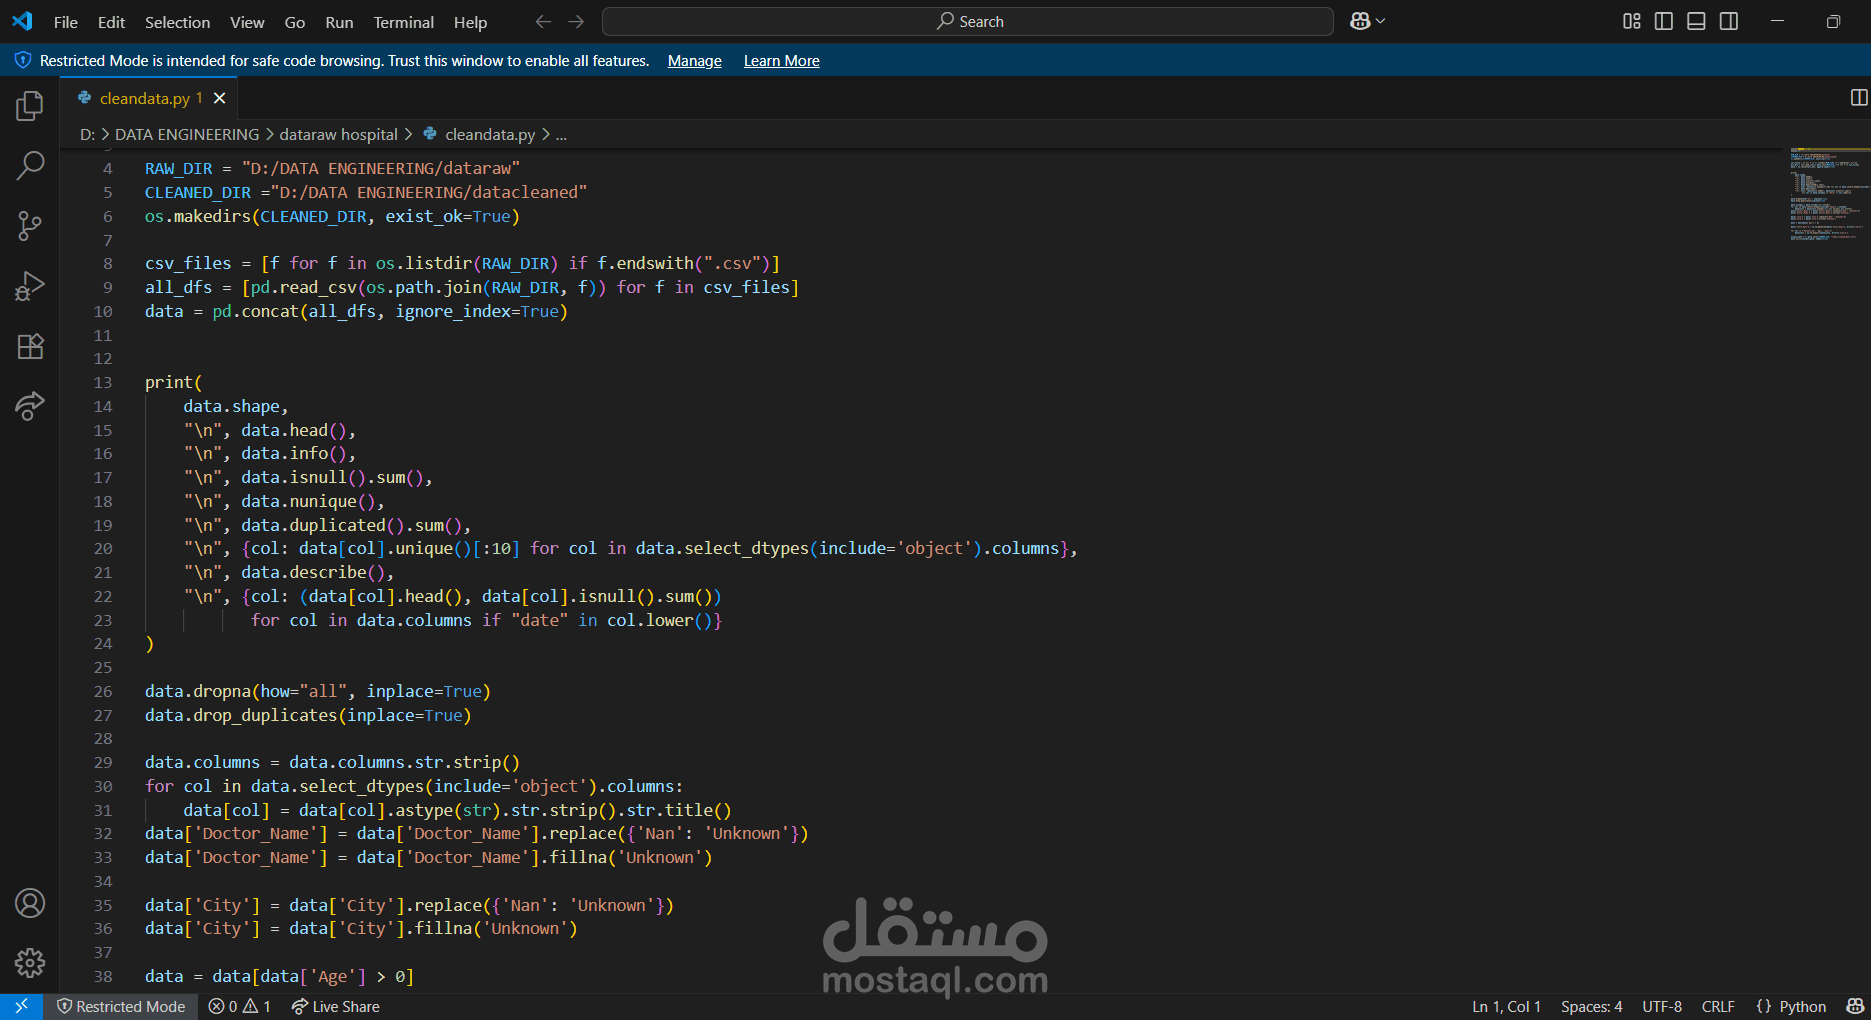Change encoding via UTF-8
The height and width of the screenshot is (1020, 1871).
coord(1662,1006)
